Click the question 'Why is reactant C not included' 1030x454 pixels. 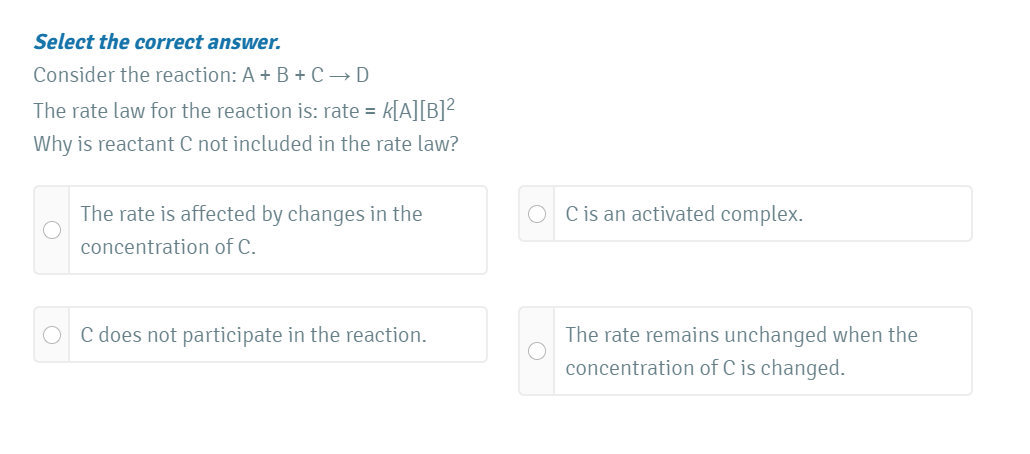(x=246, y=144)
